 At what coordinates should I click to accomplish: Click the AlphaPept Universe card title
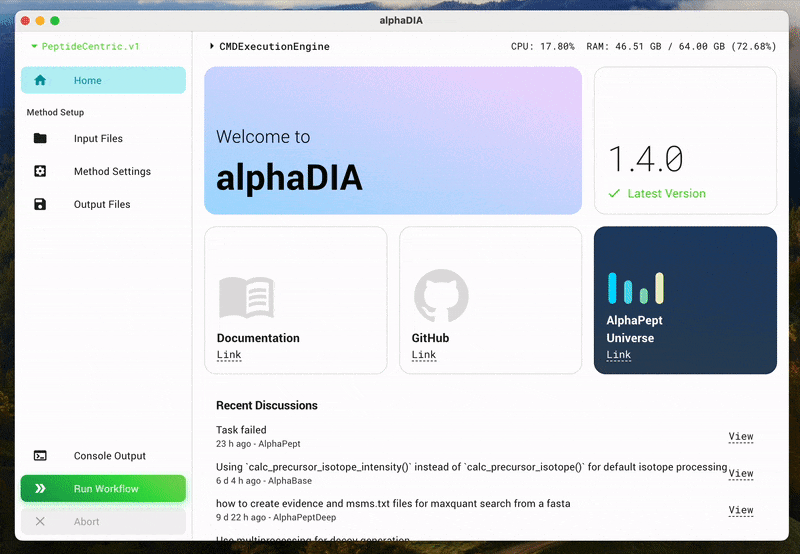[634, 329]
